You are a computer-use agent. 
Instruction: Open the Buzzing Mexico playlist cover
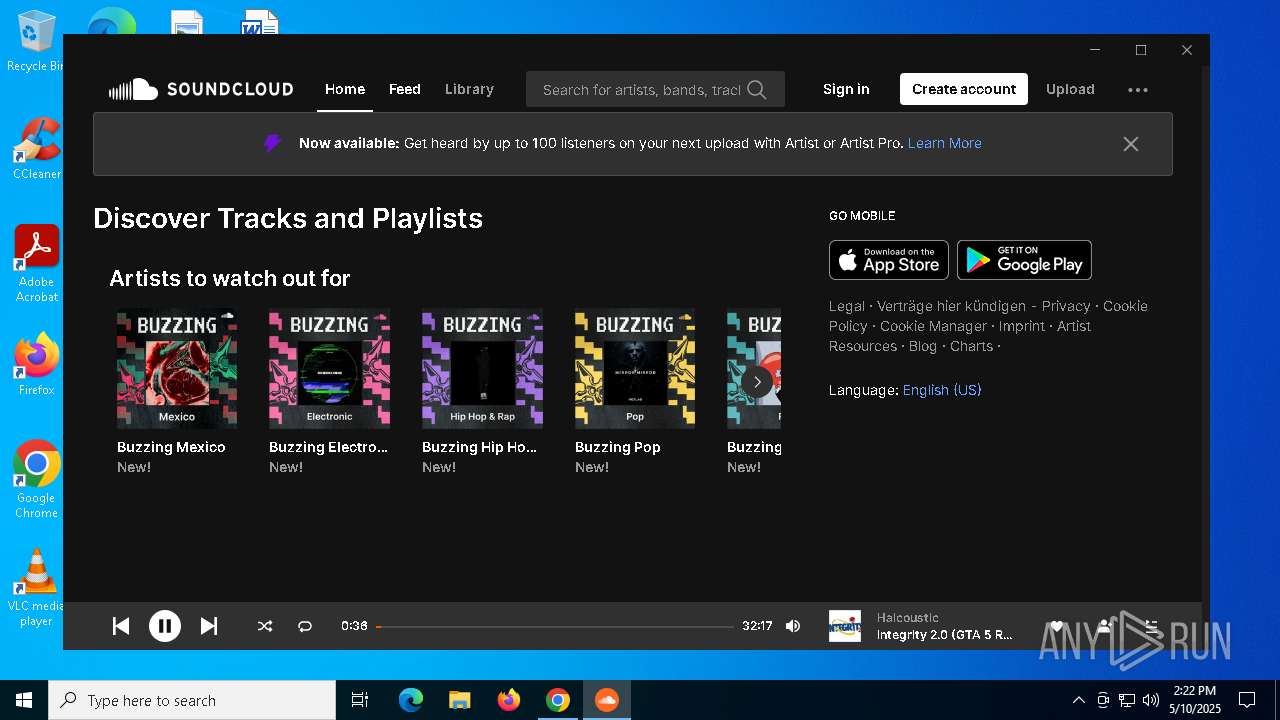(x=177, y=369)
